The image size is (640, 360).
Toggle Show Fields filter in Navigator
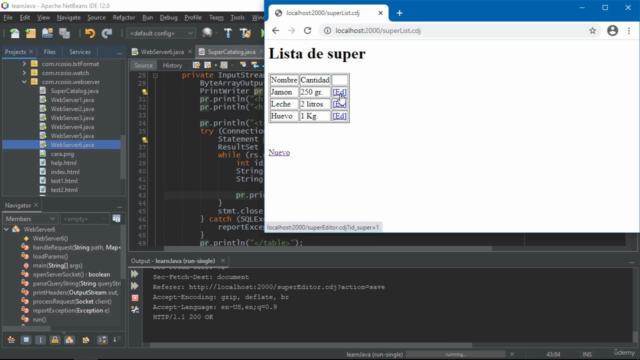click(x=26, y=340)
